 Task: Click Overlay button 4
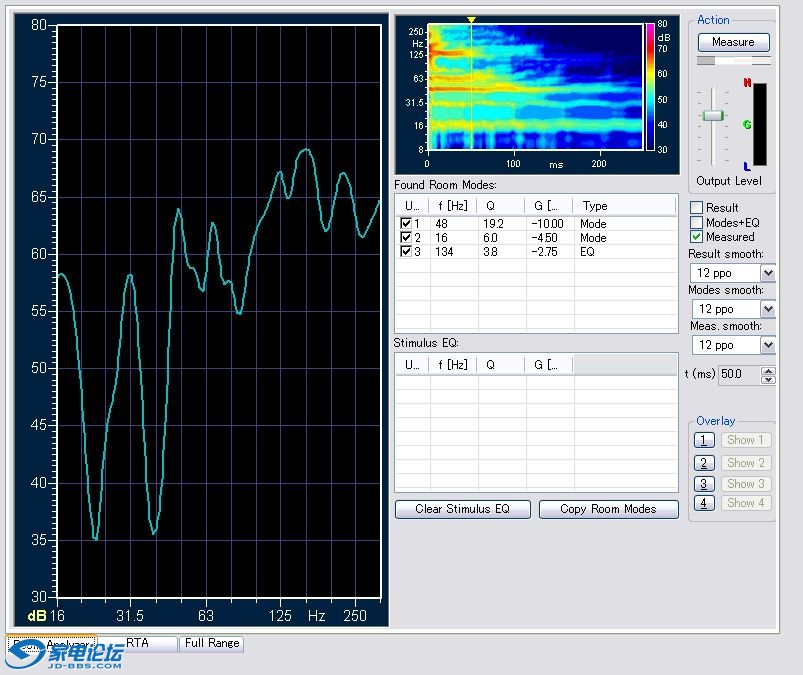(x=705, y=503)
